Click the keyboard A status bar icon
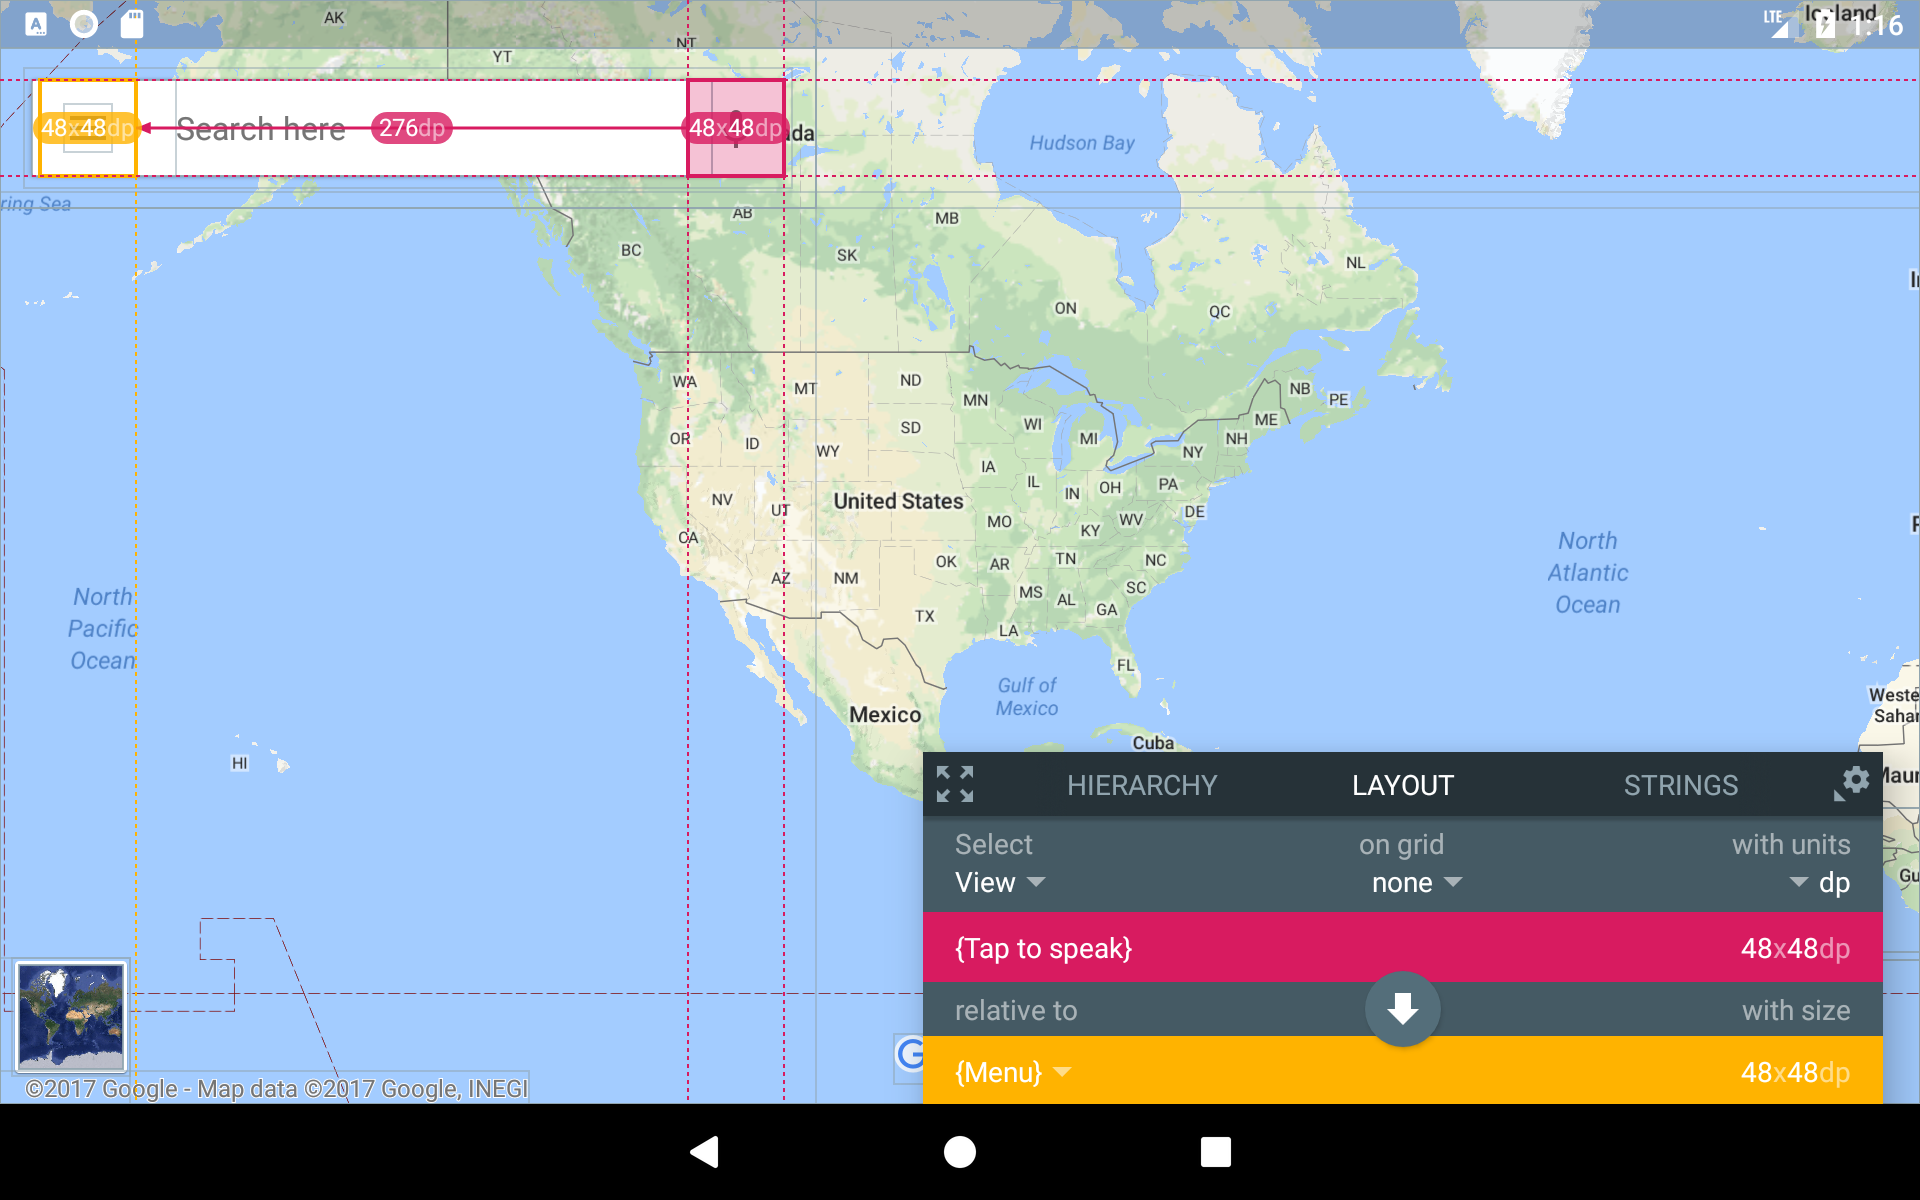Screen dimensions: 1920x1200 point(36,24)
